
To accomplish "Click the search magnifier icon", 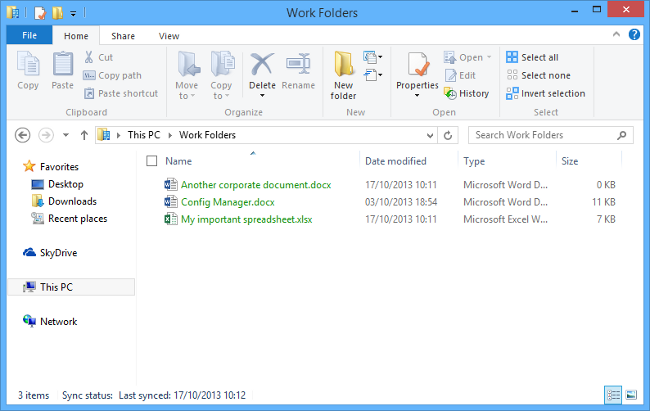I will [621, 135].
